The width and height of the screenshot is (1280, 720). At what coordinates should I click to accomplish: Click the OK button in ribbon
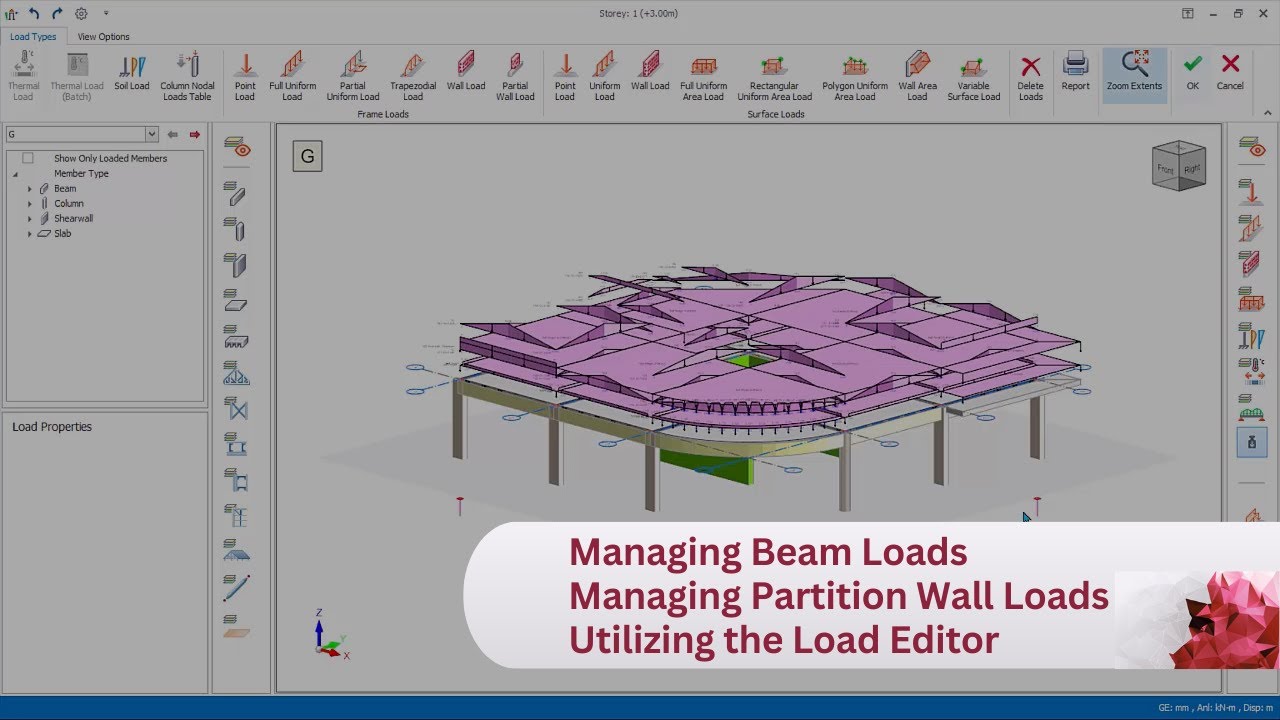pos(1192,72)
